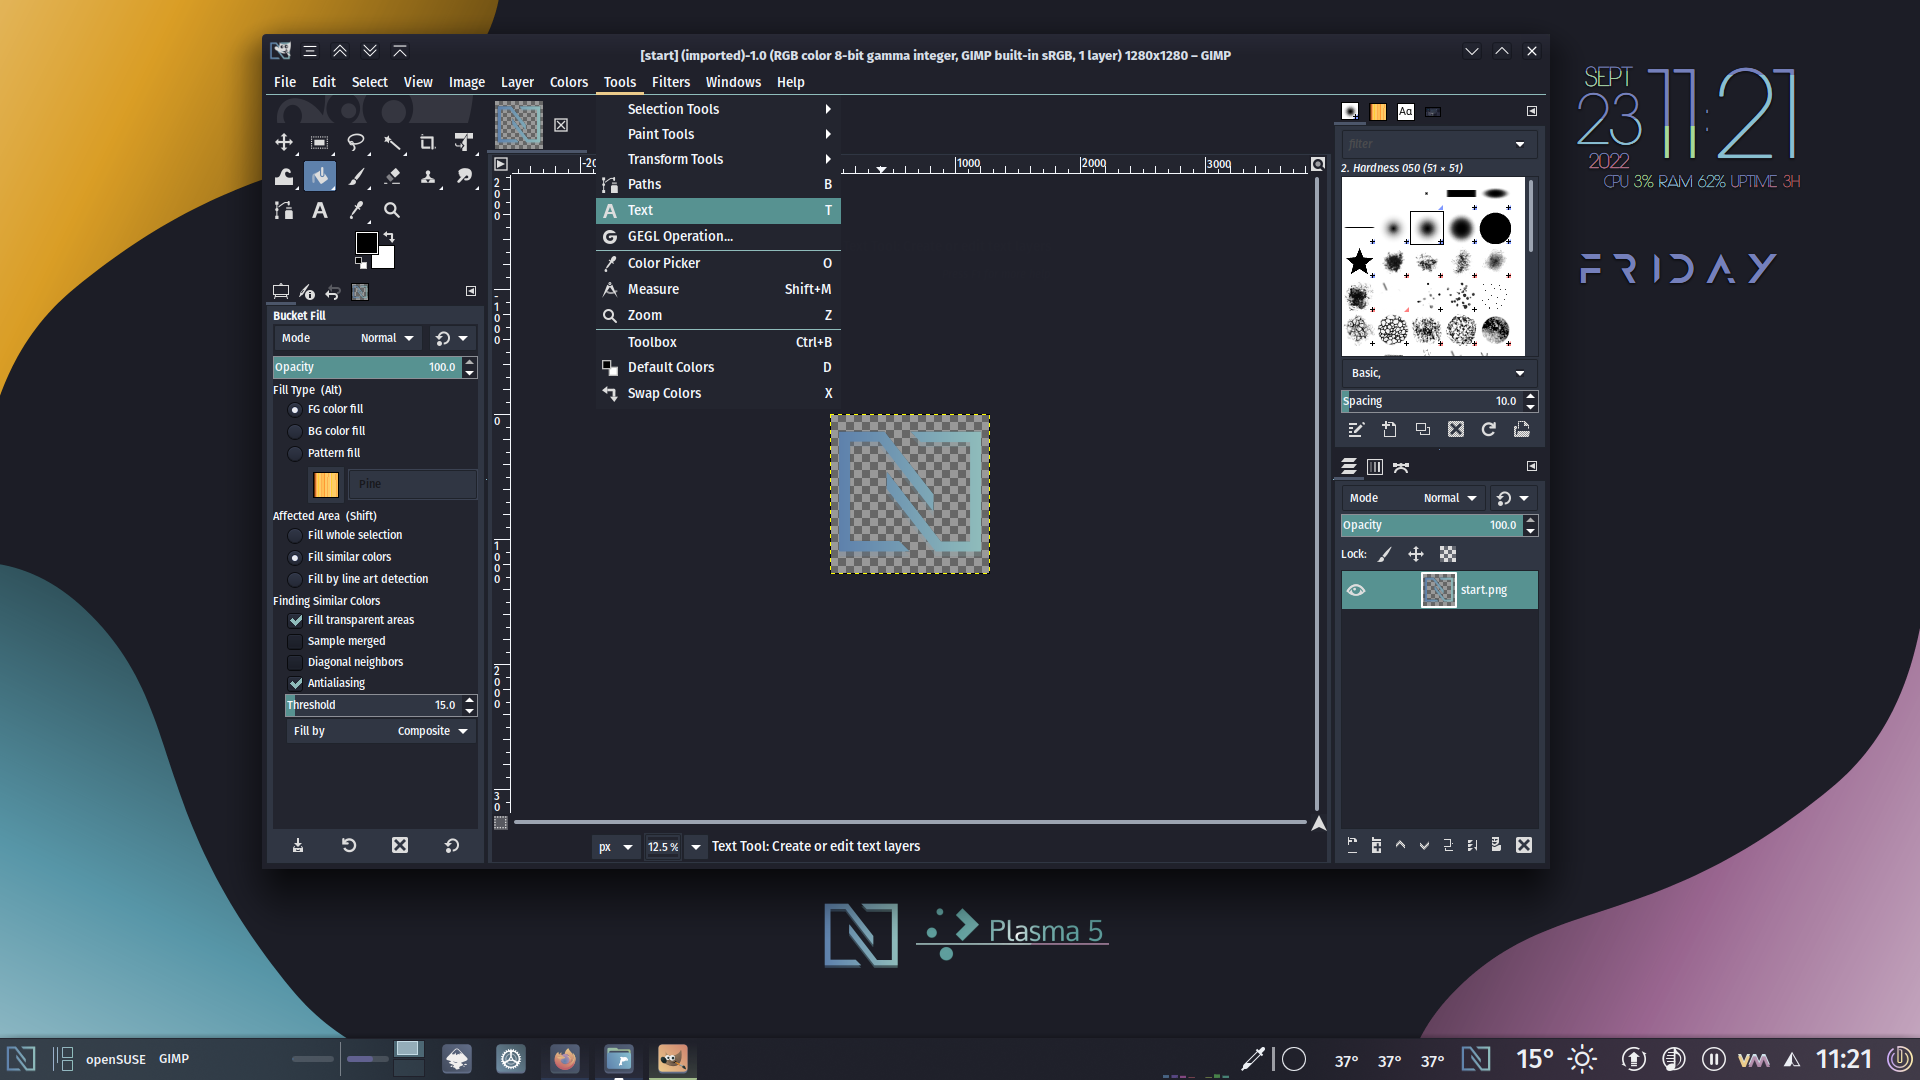The image size is (1920, 1080).
Task: Activate the Crop tool
Action: click(428, 142)
